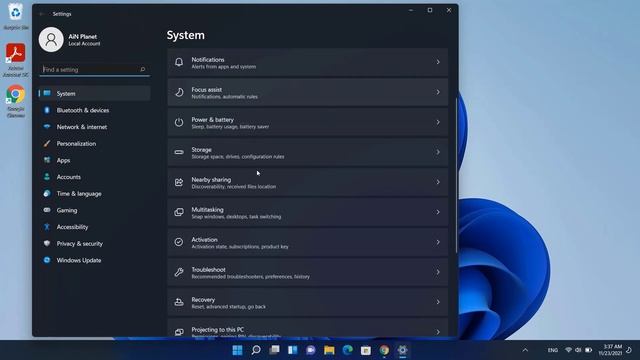The height and width of the screenshot is (360, 640).
Task: Open the Wi-Fi network tray icon
Action: click(x=568, y=350)
